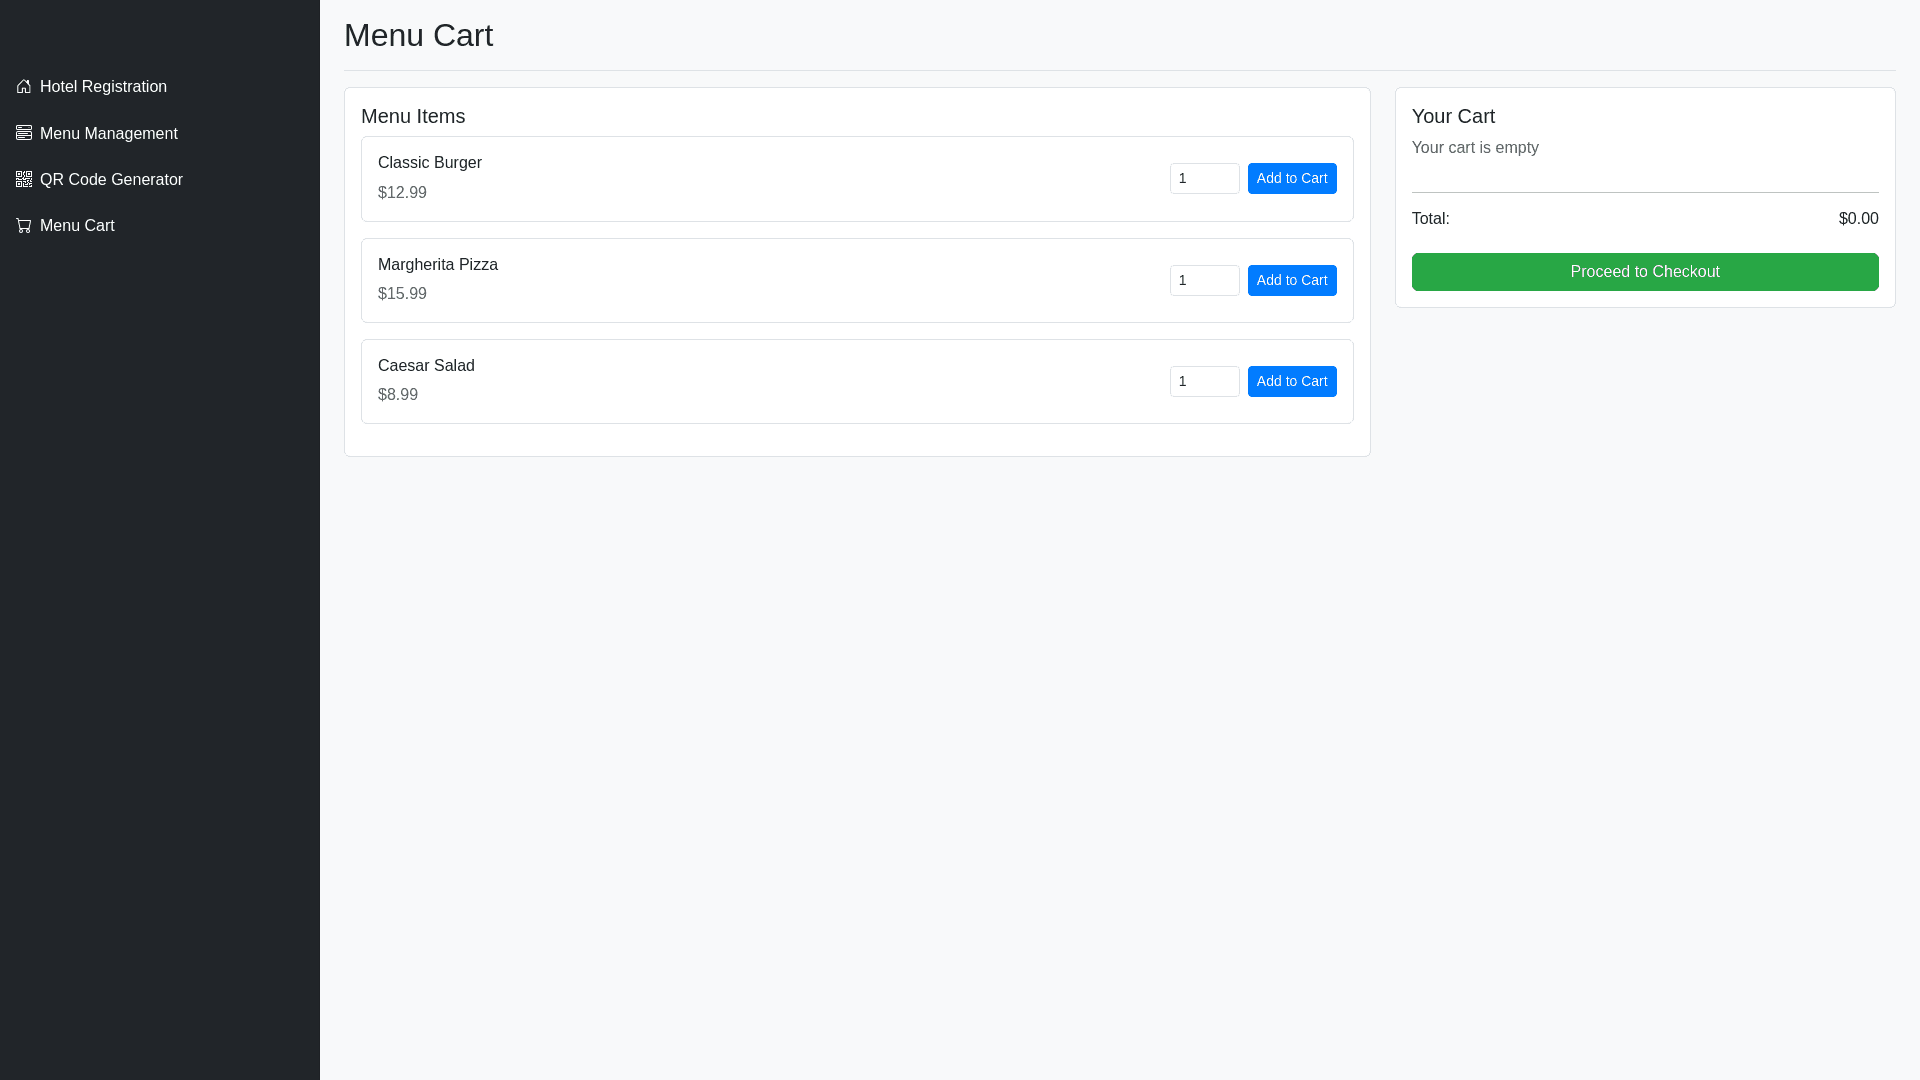Click the house icon beside Hotel Registration
Viewport: 1920px width, 1080px height.
coord(24,87)
